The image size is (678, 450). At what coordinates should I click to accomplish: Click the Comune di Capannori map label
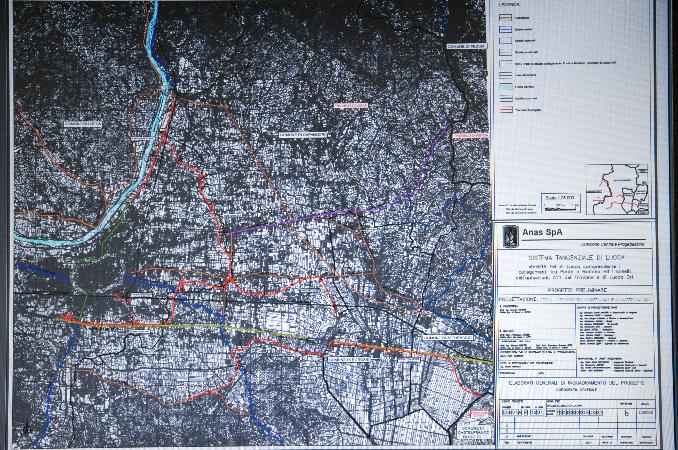point(303,133)
